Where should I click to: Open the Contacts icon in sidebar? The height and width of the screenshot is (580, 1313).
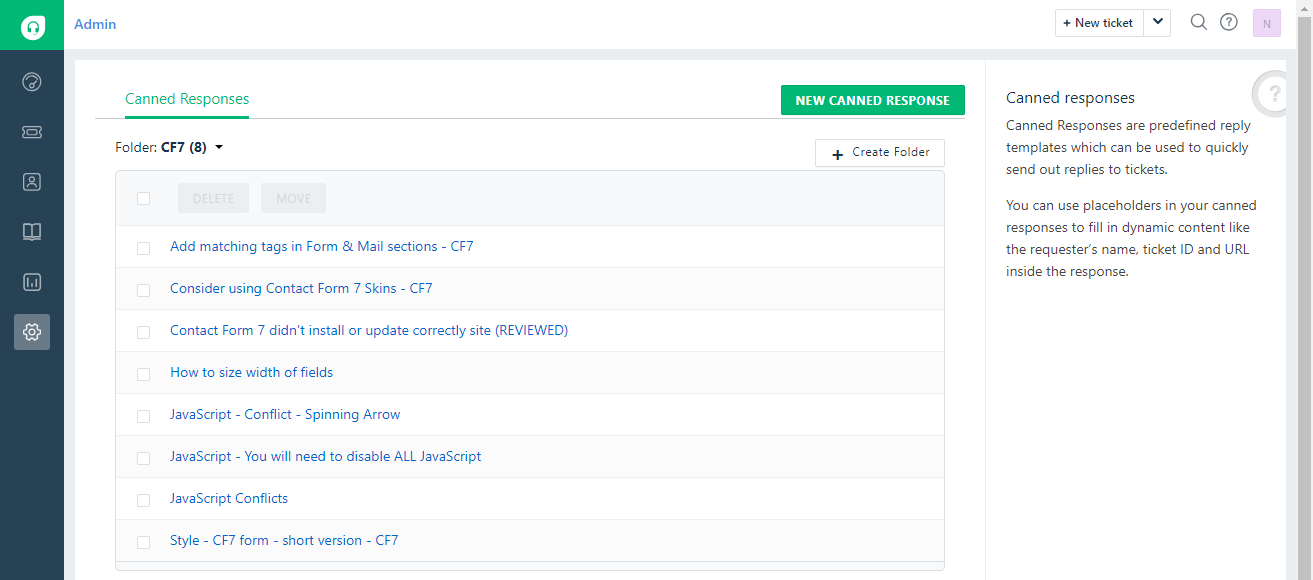[x=32, y=182]
